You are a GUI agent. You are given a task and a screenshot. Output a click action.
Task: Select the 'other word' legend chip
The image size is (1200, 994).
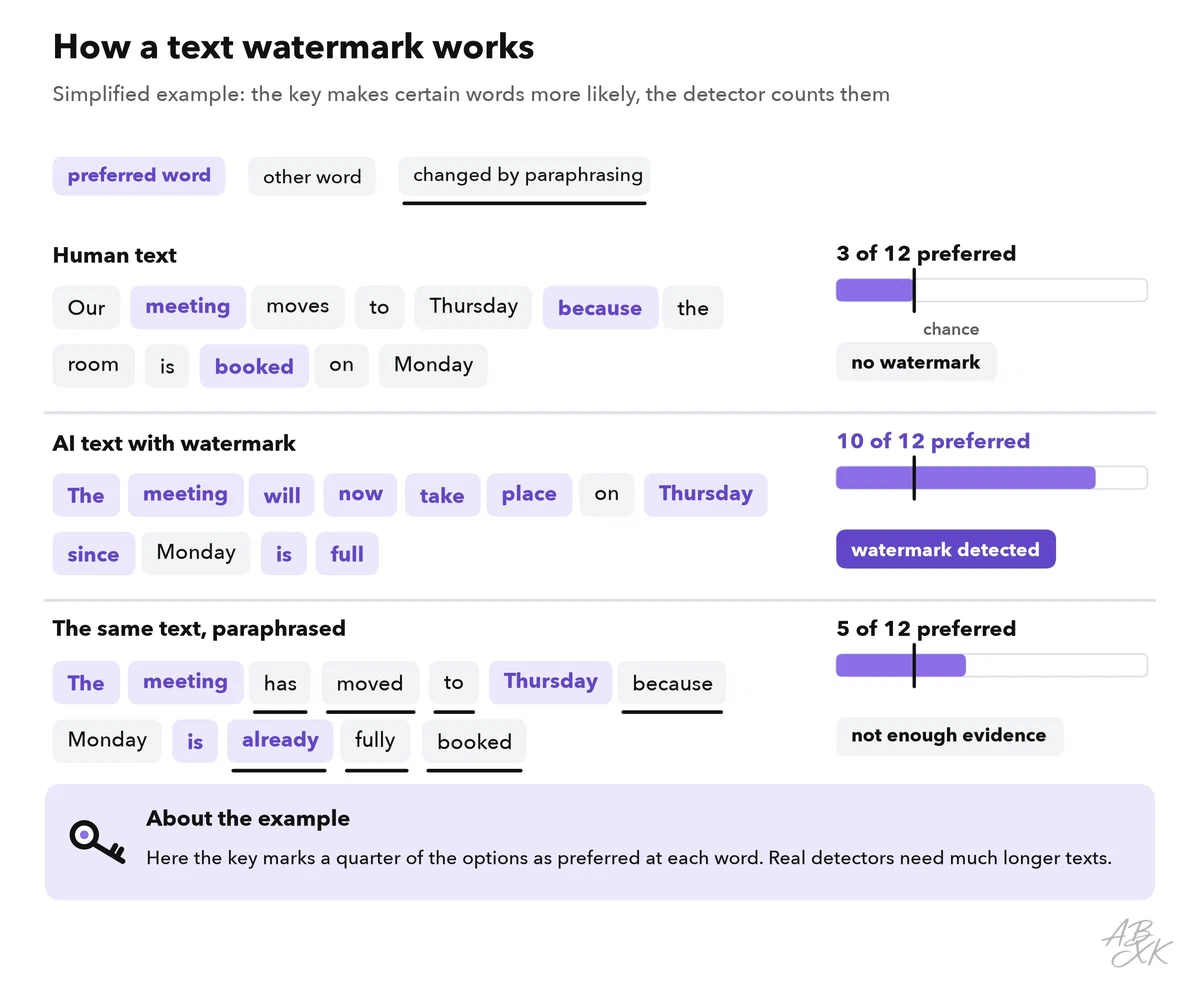[312, 177]
